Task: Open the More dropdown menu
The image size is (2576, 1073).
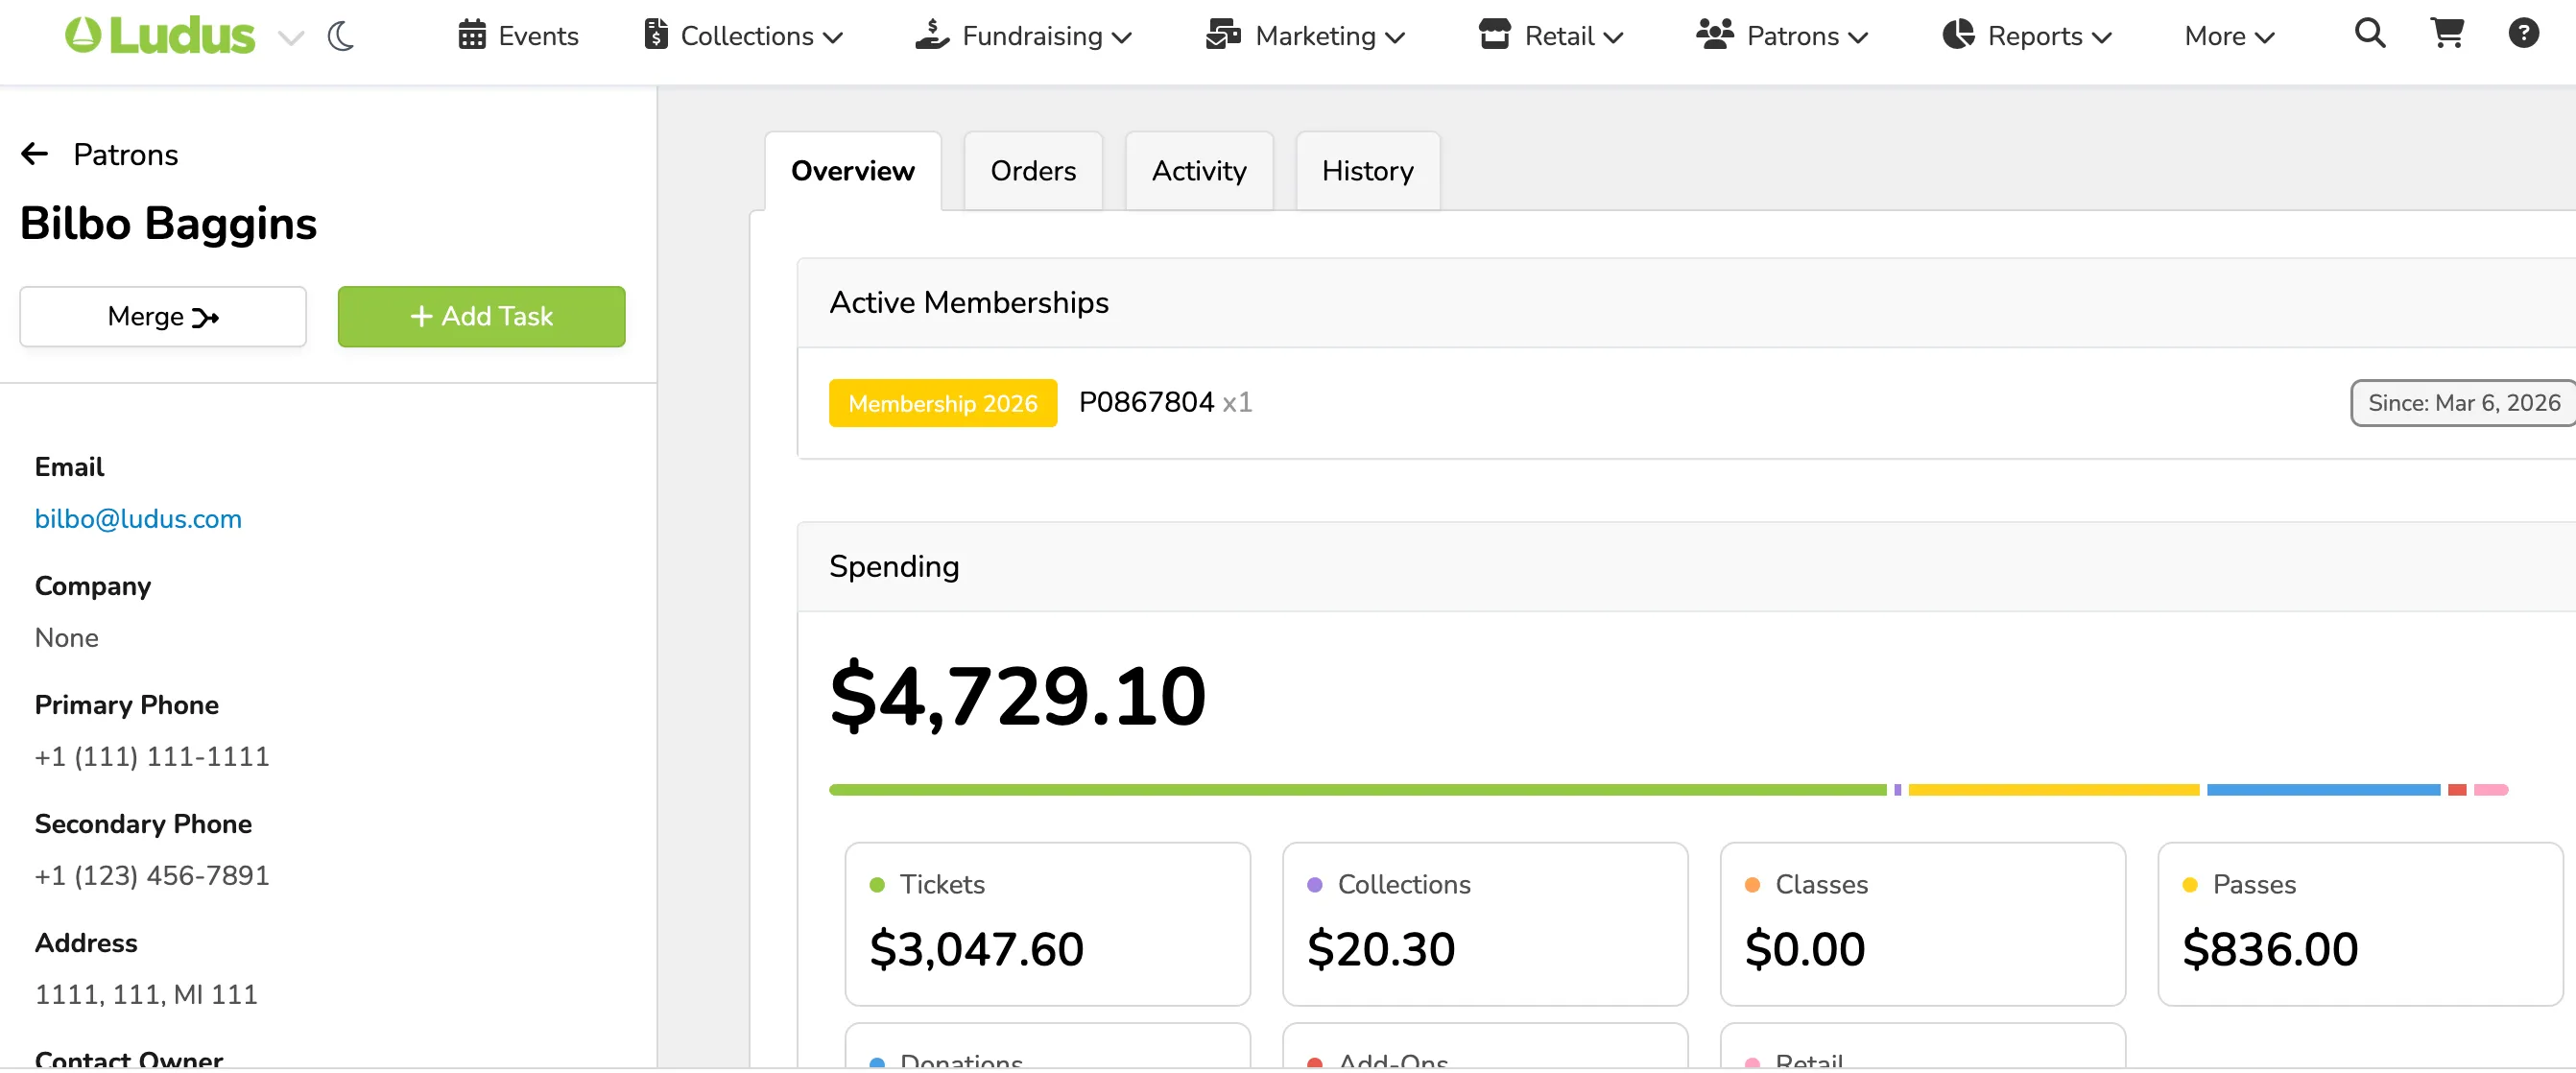Action: click(2229, 37)
